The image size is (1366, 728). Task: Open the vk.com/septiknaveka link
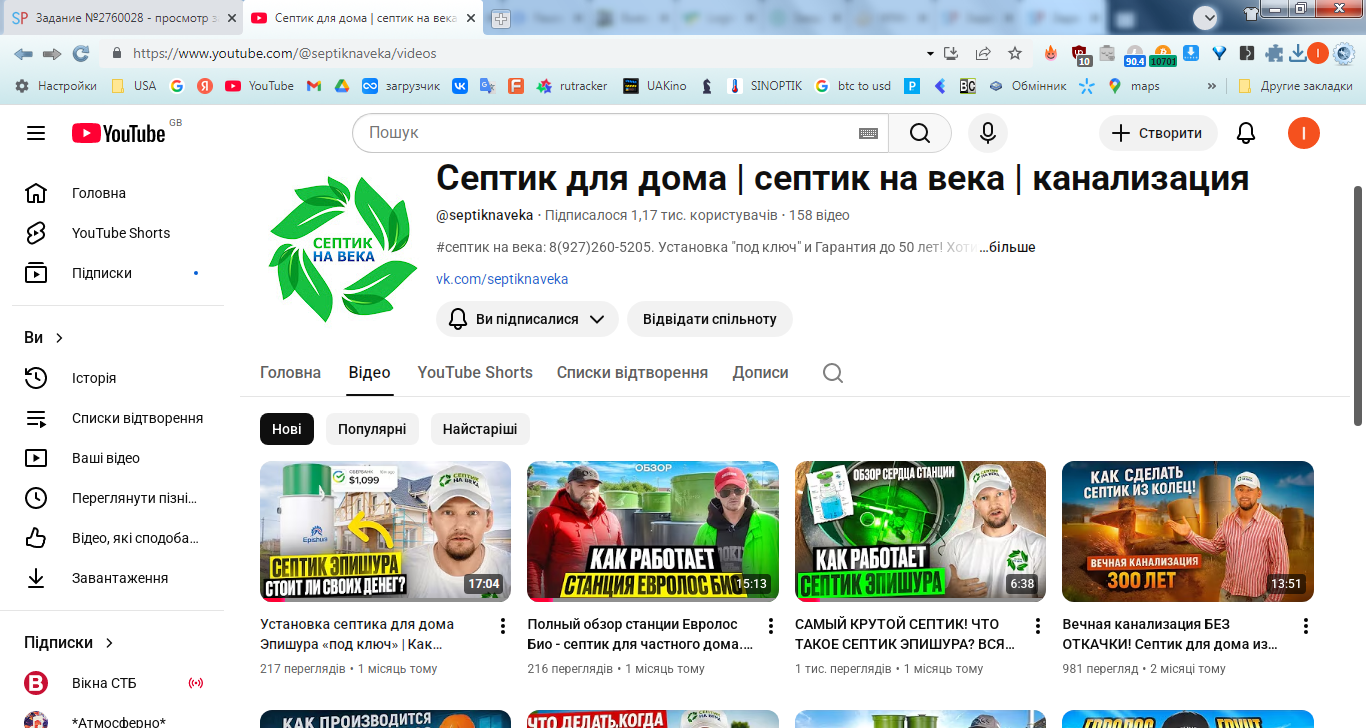coord(502,279)
